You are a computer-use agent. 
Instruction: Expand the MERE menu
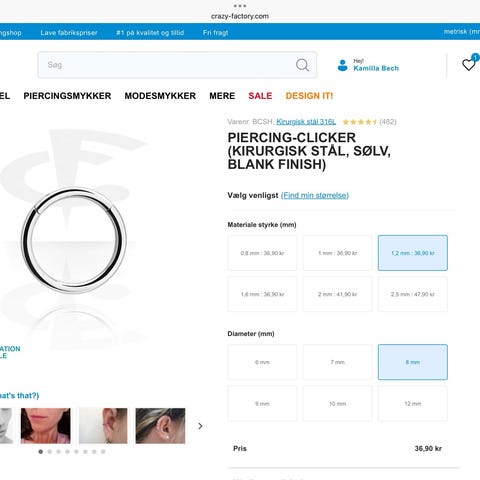222,96
